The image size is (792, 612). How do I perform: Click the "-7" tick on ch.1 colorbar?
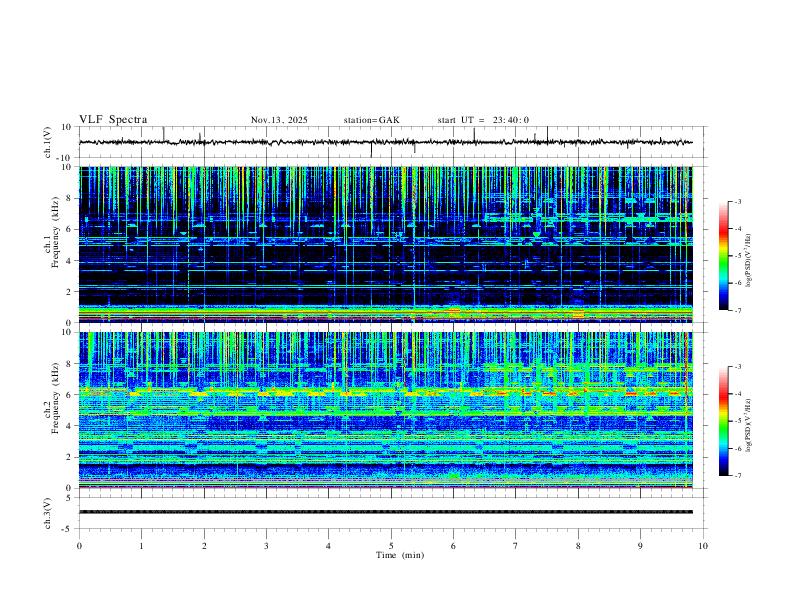click(738, 311)
